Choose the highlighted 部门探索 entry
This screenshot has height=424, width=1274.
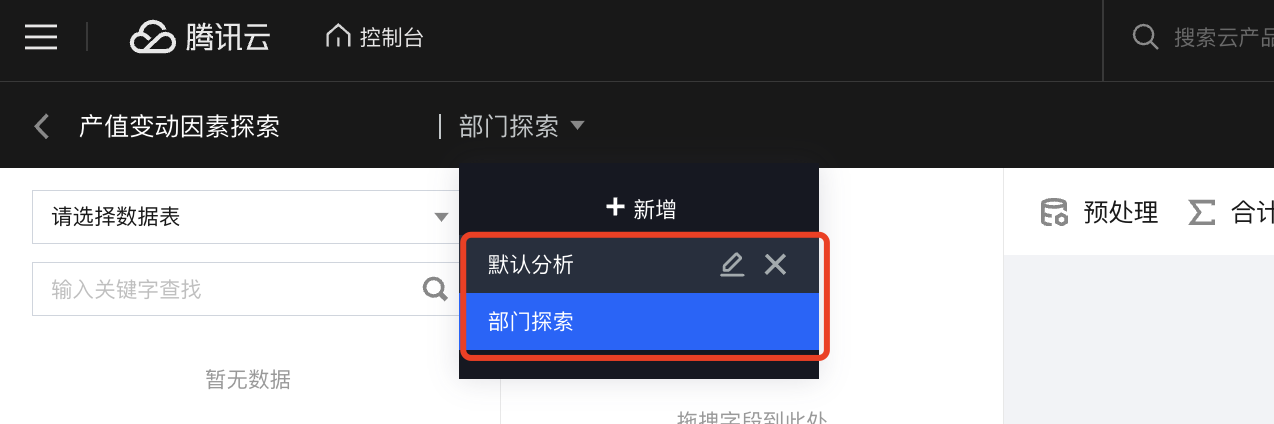(x=641, y=321)
